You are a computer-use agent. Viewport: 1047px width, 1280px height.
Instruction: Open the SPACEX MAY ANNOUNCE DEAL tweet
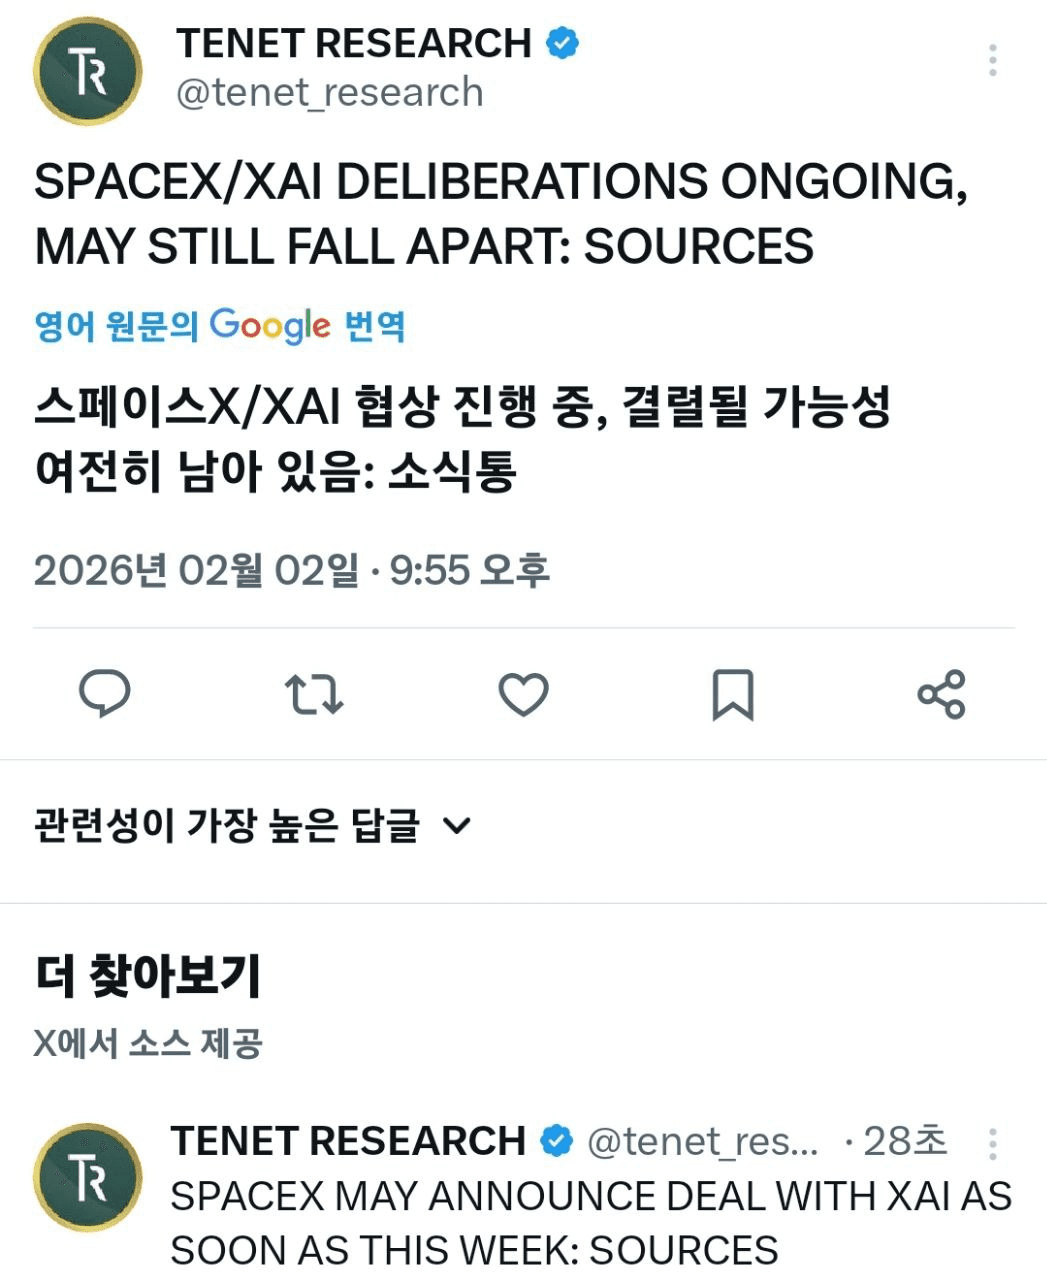590,1222
